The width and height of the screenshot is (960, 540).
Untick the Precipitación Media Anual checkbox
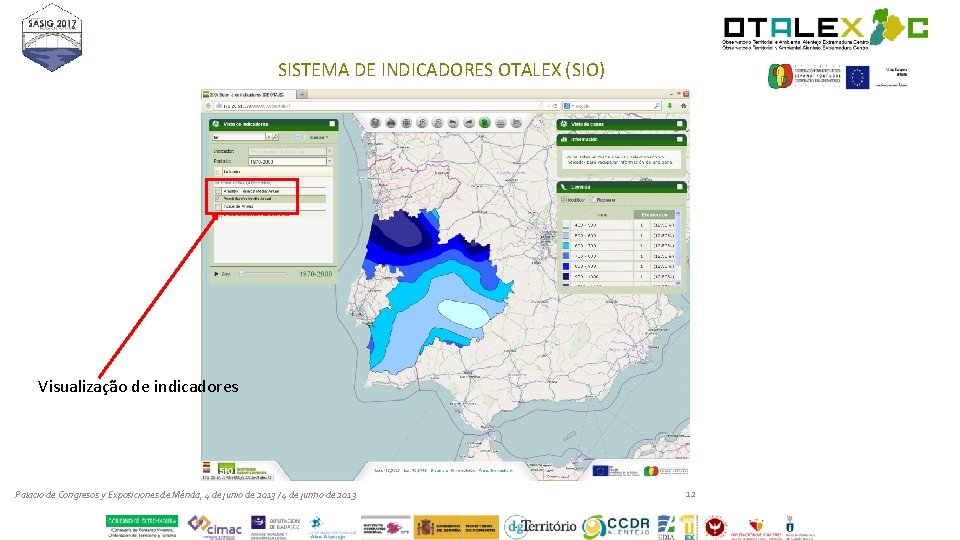pos(217,199)
